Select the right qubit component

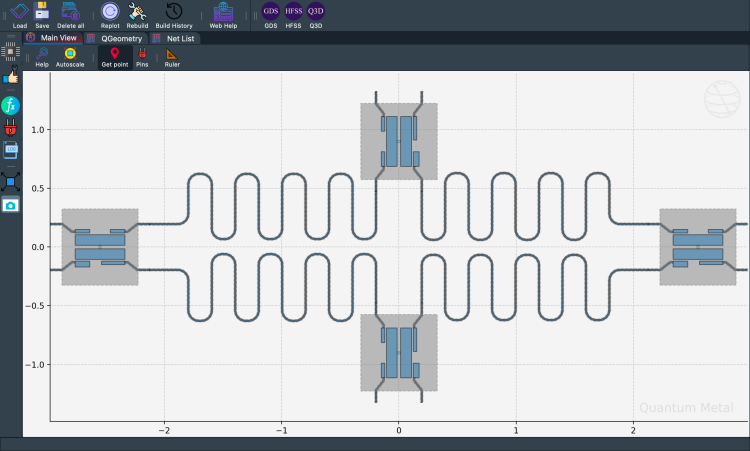[x=698, y=247]
